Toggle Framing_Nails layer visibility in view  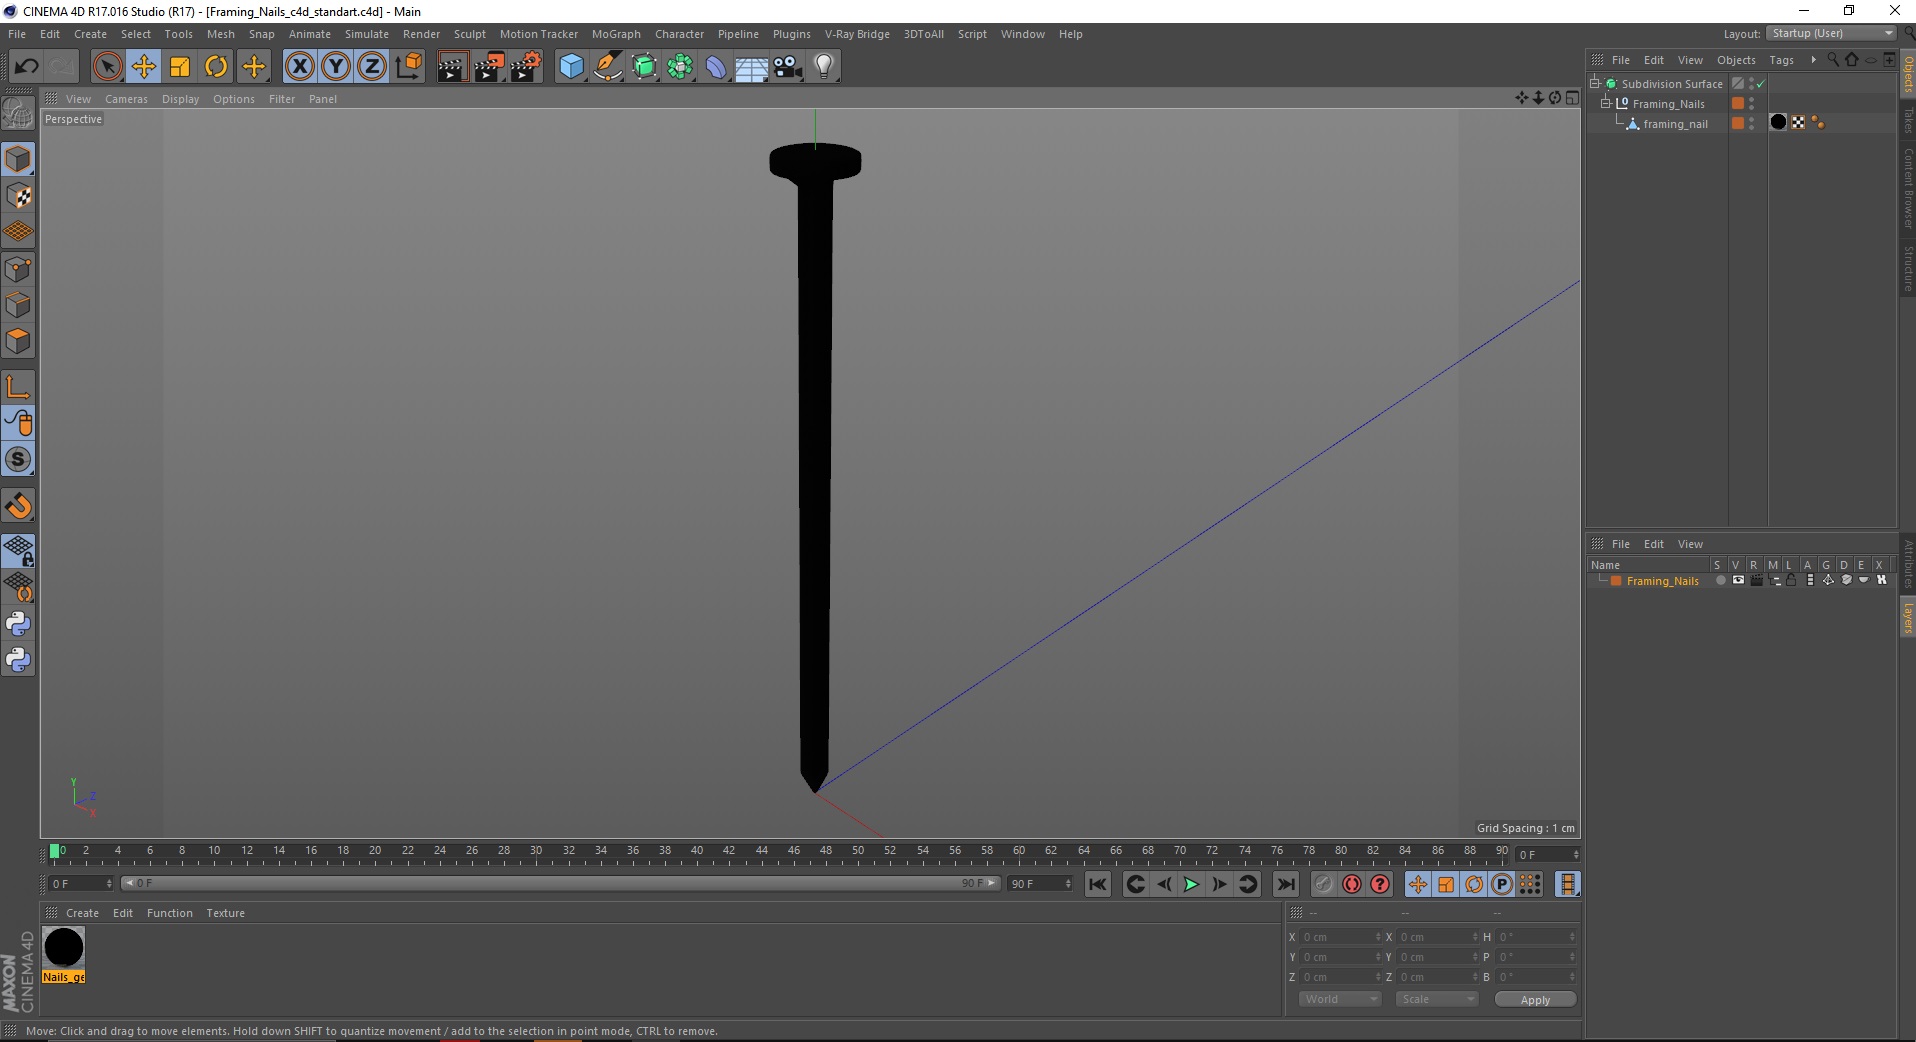coord(1738,580)
